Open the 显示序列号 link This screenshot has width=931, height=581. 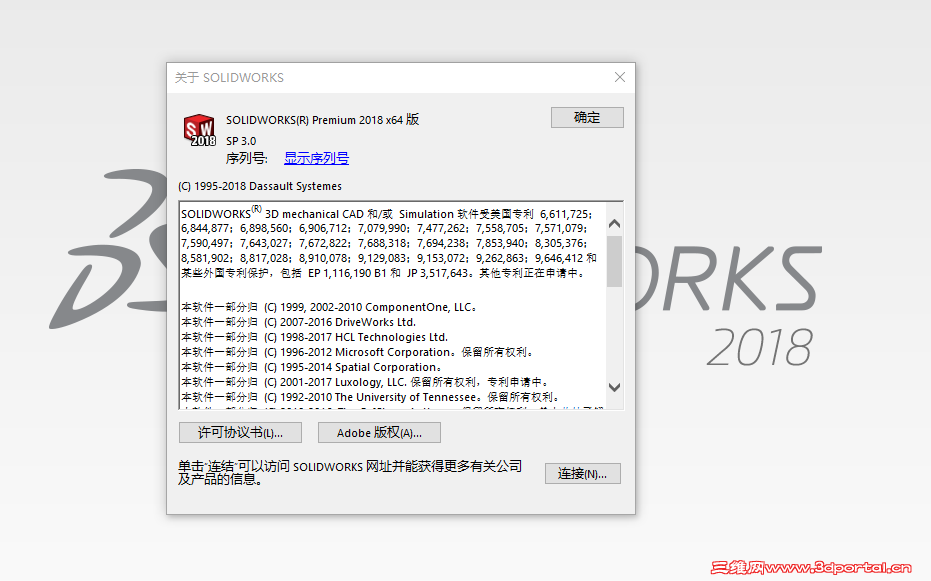click(x=316, y=158)
